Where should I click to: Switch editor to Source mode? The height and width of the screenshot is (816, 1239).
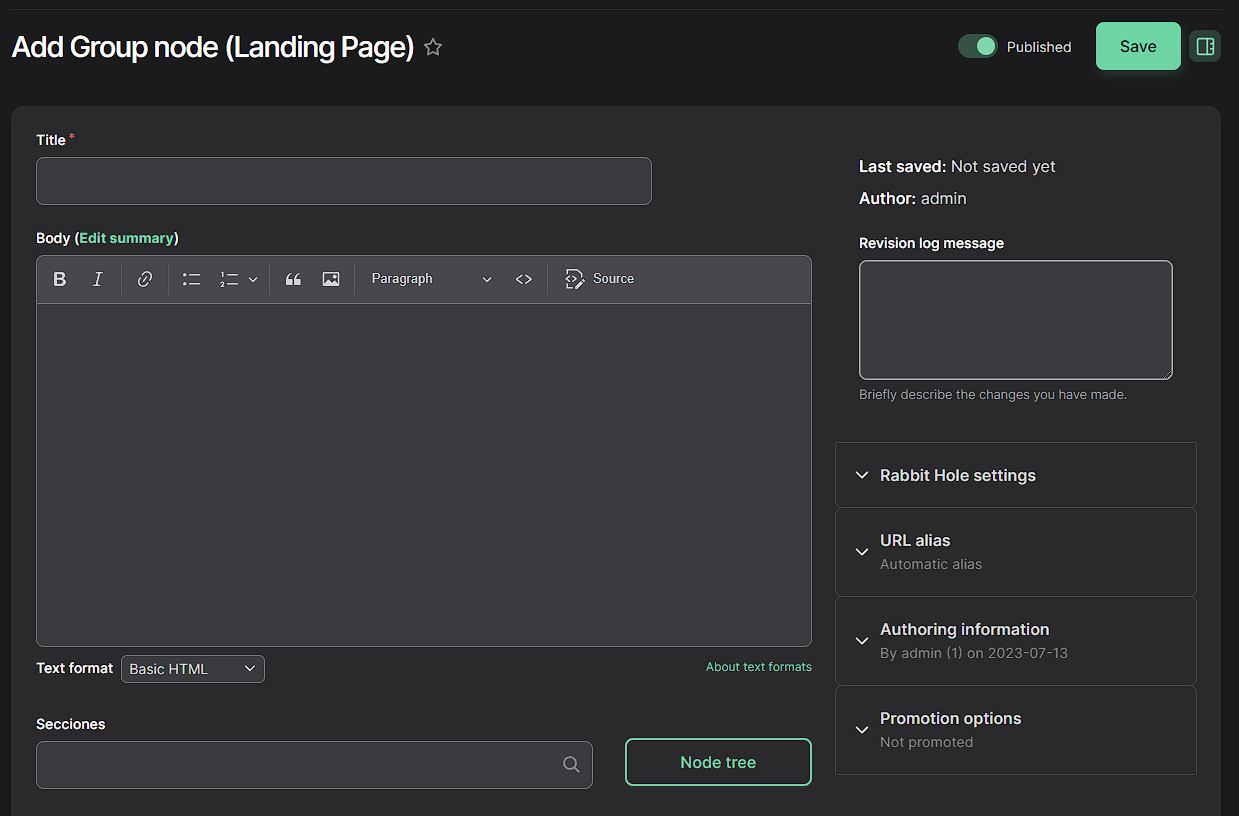tap(600, 279)
